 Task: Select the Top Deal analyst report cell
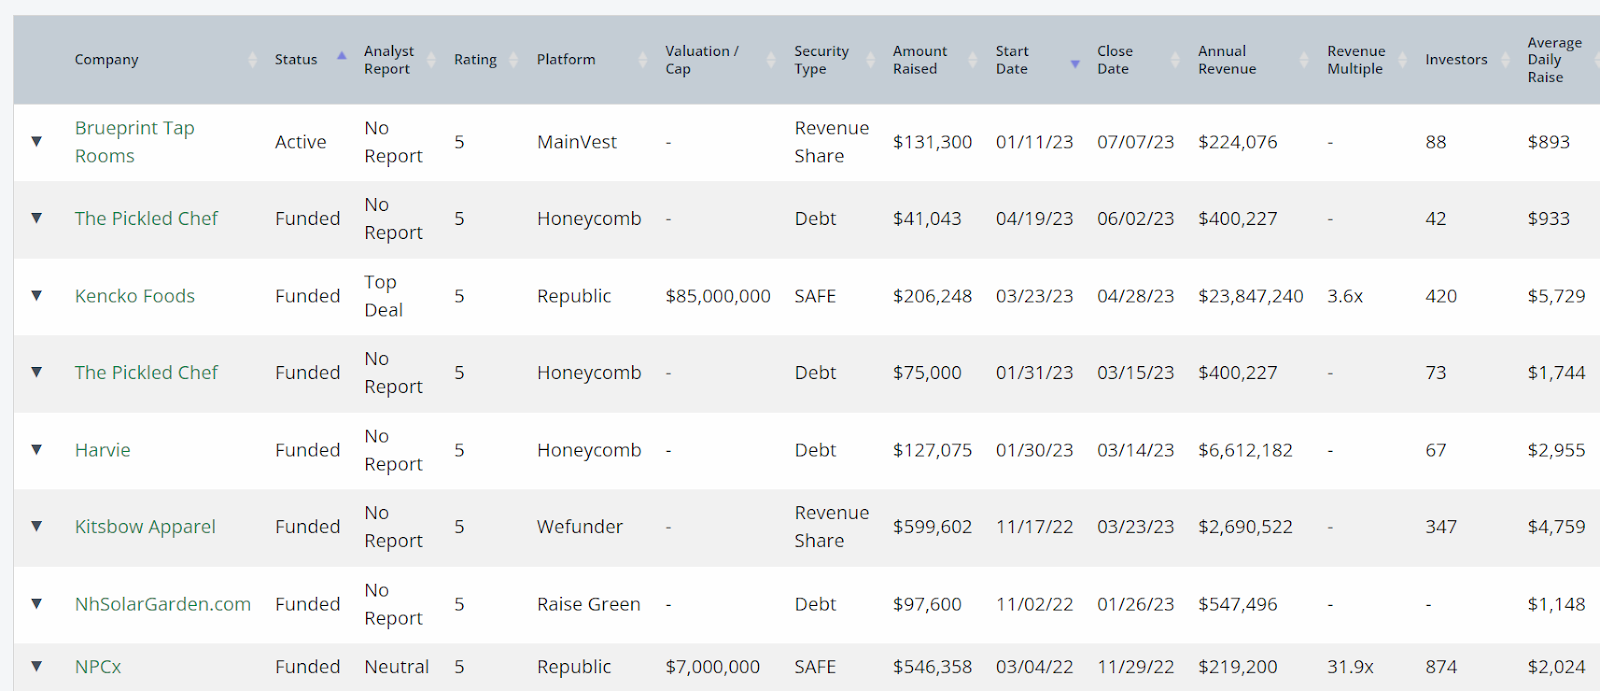tap(384, 296)
